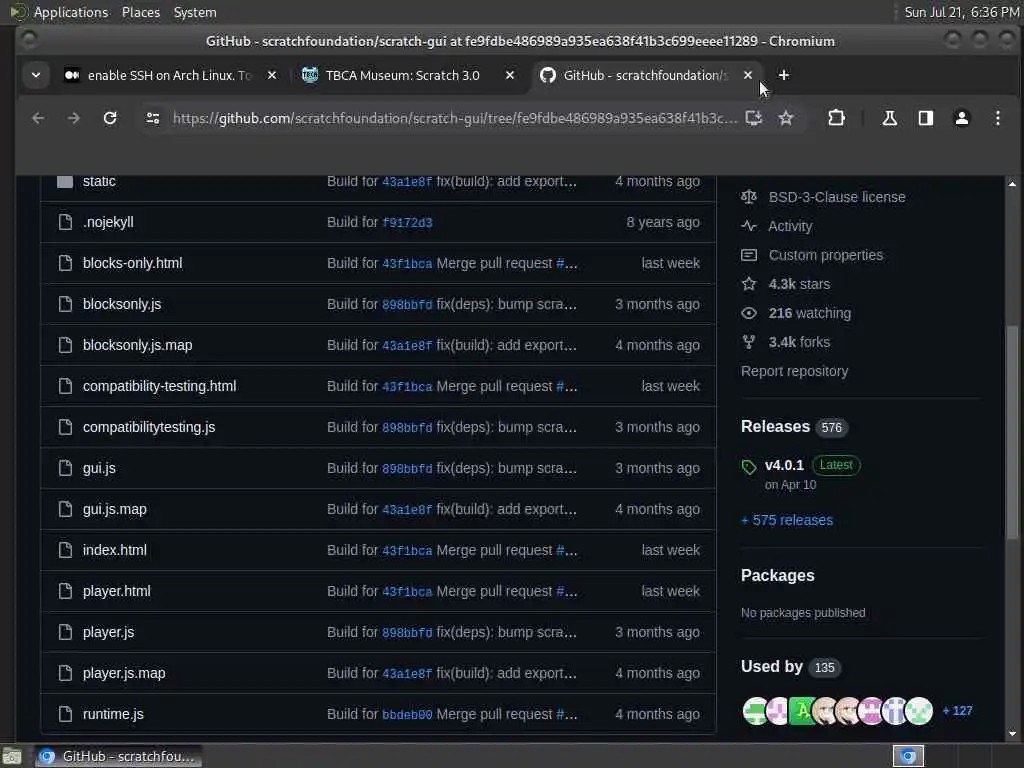1024x768 pixels.
Task: Close the enable SSH on Arch Linux tab
Action: point(272,75)
